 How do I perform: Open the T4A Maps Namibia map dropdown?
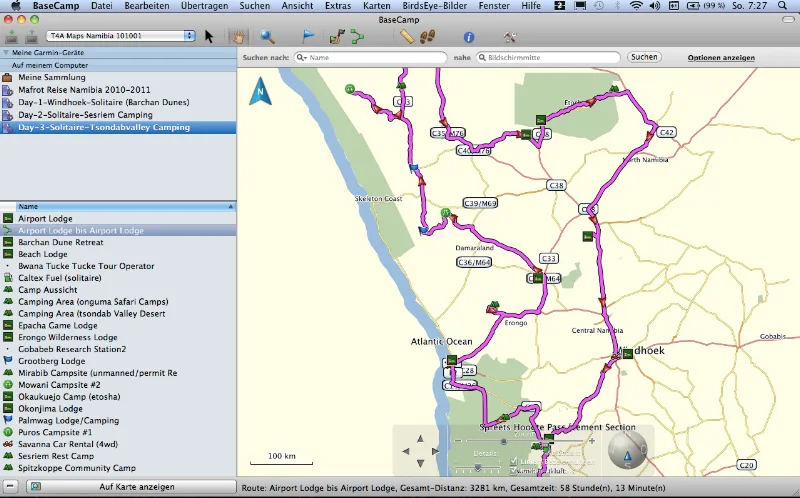point(121,36)
